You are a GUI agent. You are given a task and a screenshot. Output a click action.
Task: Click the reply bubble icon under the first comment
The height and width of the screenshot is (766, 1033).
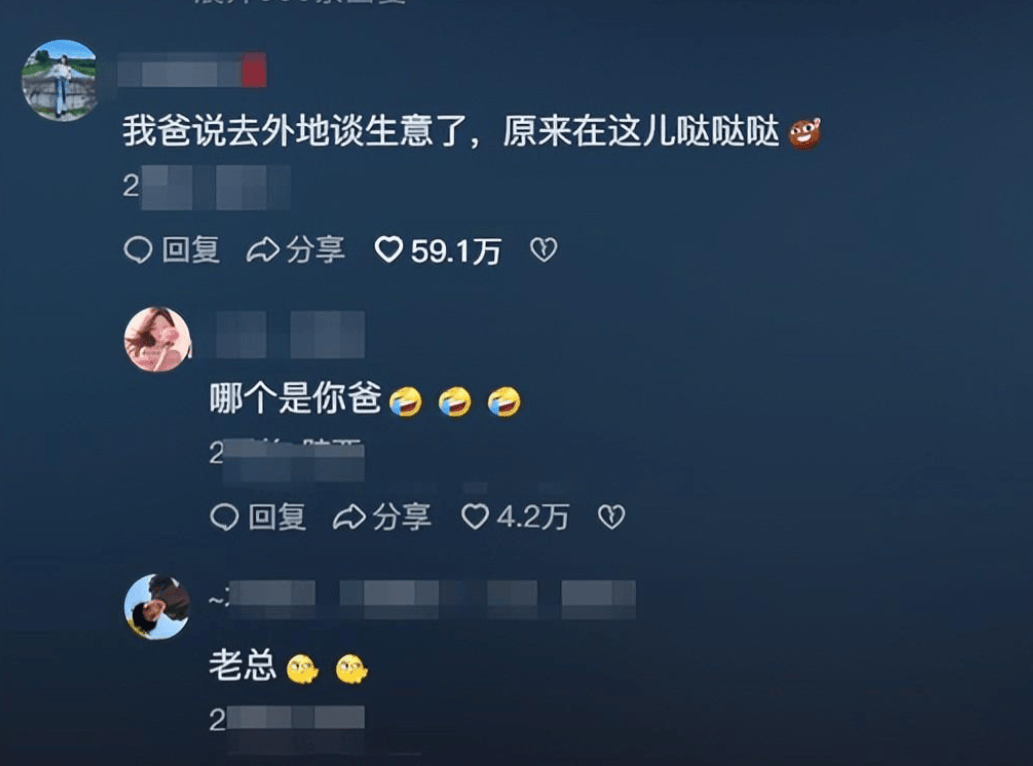click(x=138, y=250)
